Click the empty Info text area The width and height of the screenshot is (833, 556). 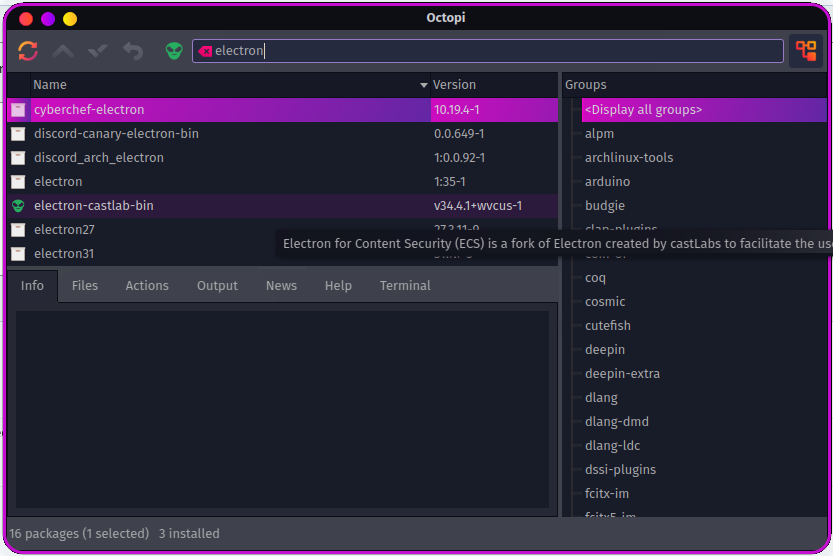click(x=282, y=409)
